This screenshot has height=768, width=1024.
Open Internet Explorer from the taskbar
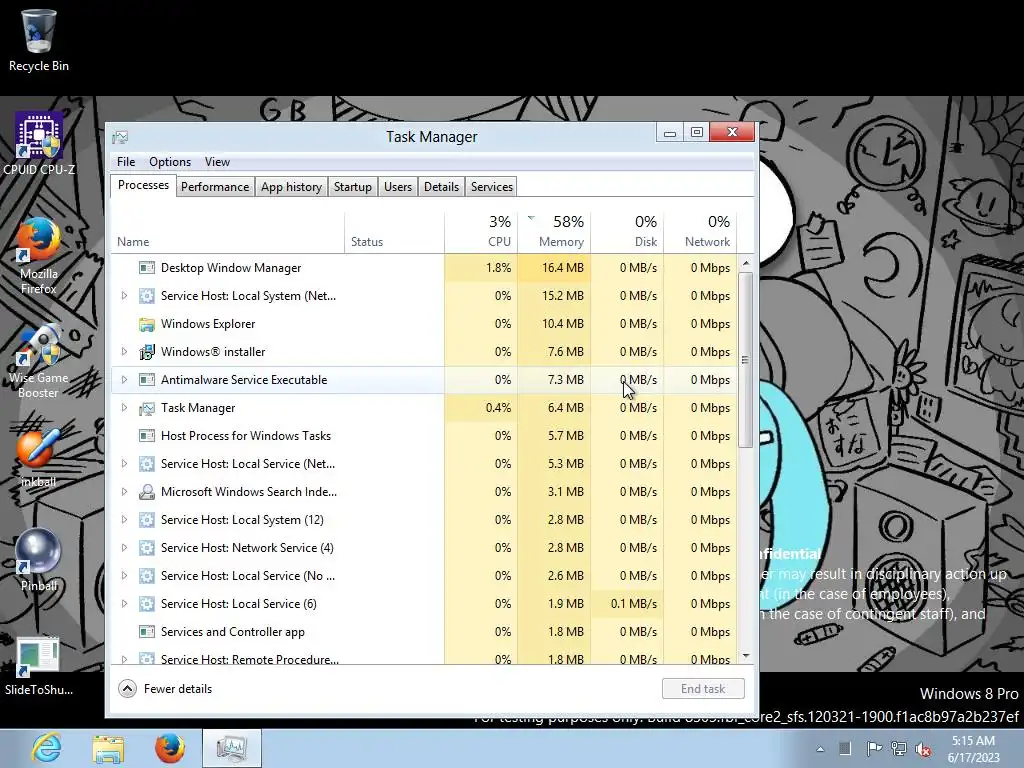(46, 748)
